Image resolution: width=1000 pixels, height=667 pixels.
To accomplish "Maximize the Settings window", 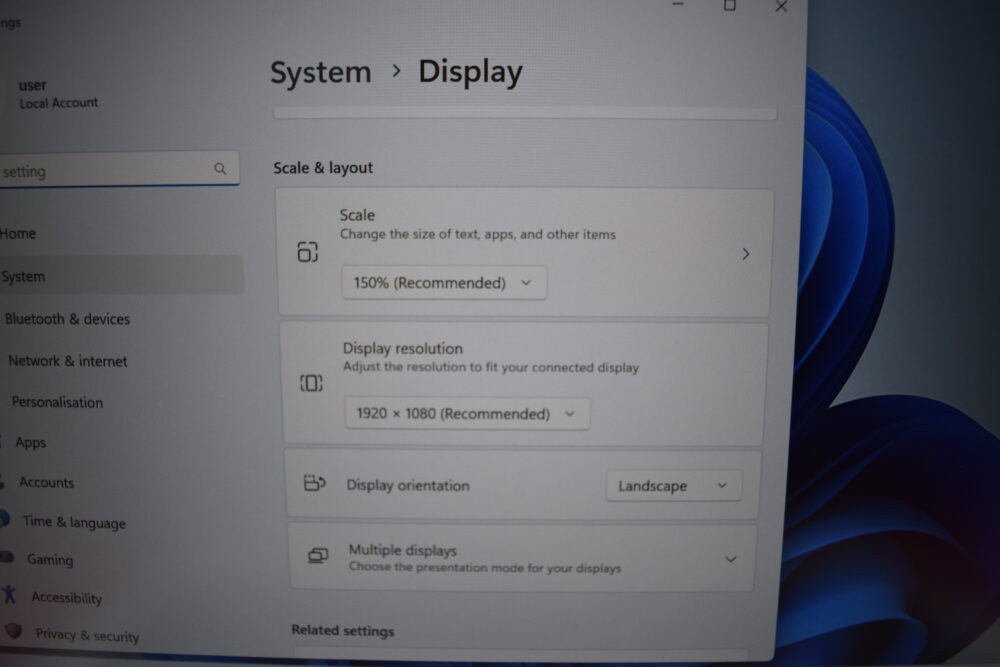I will (x=730, y=6).
